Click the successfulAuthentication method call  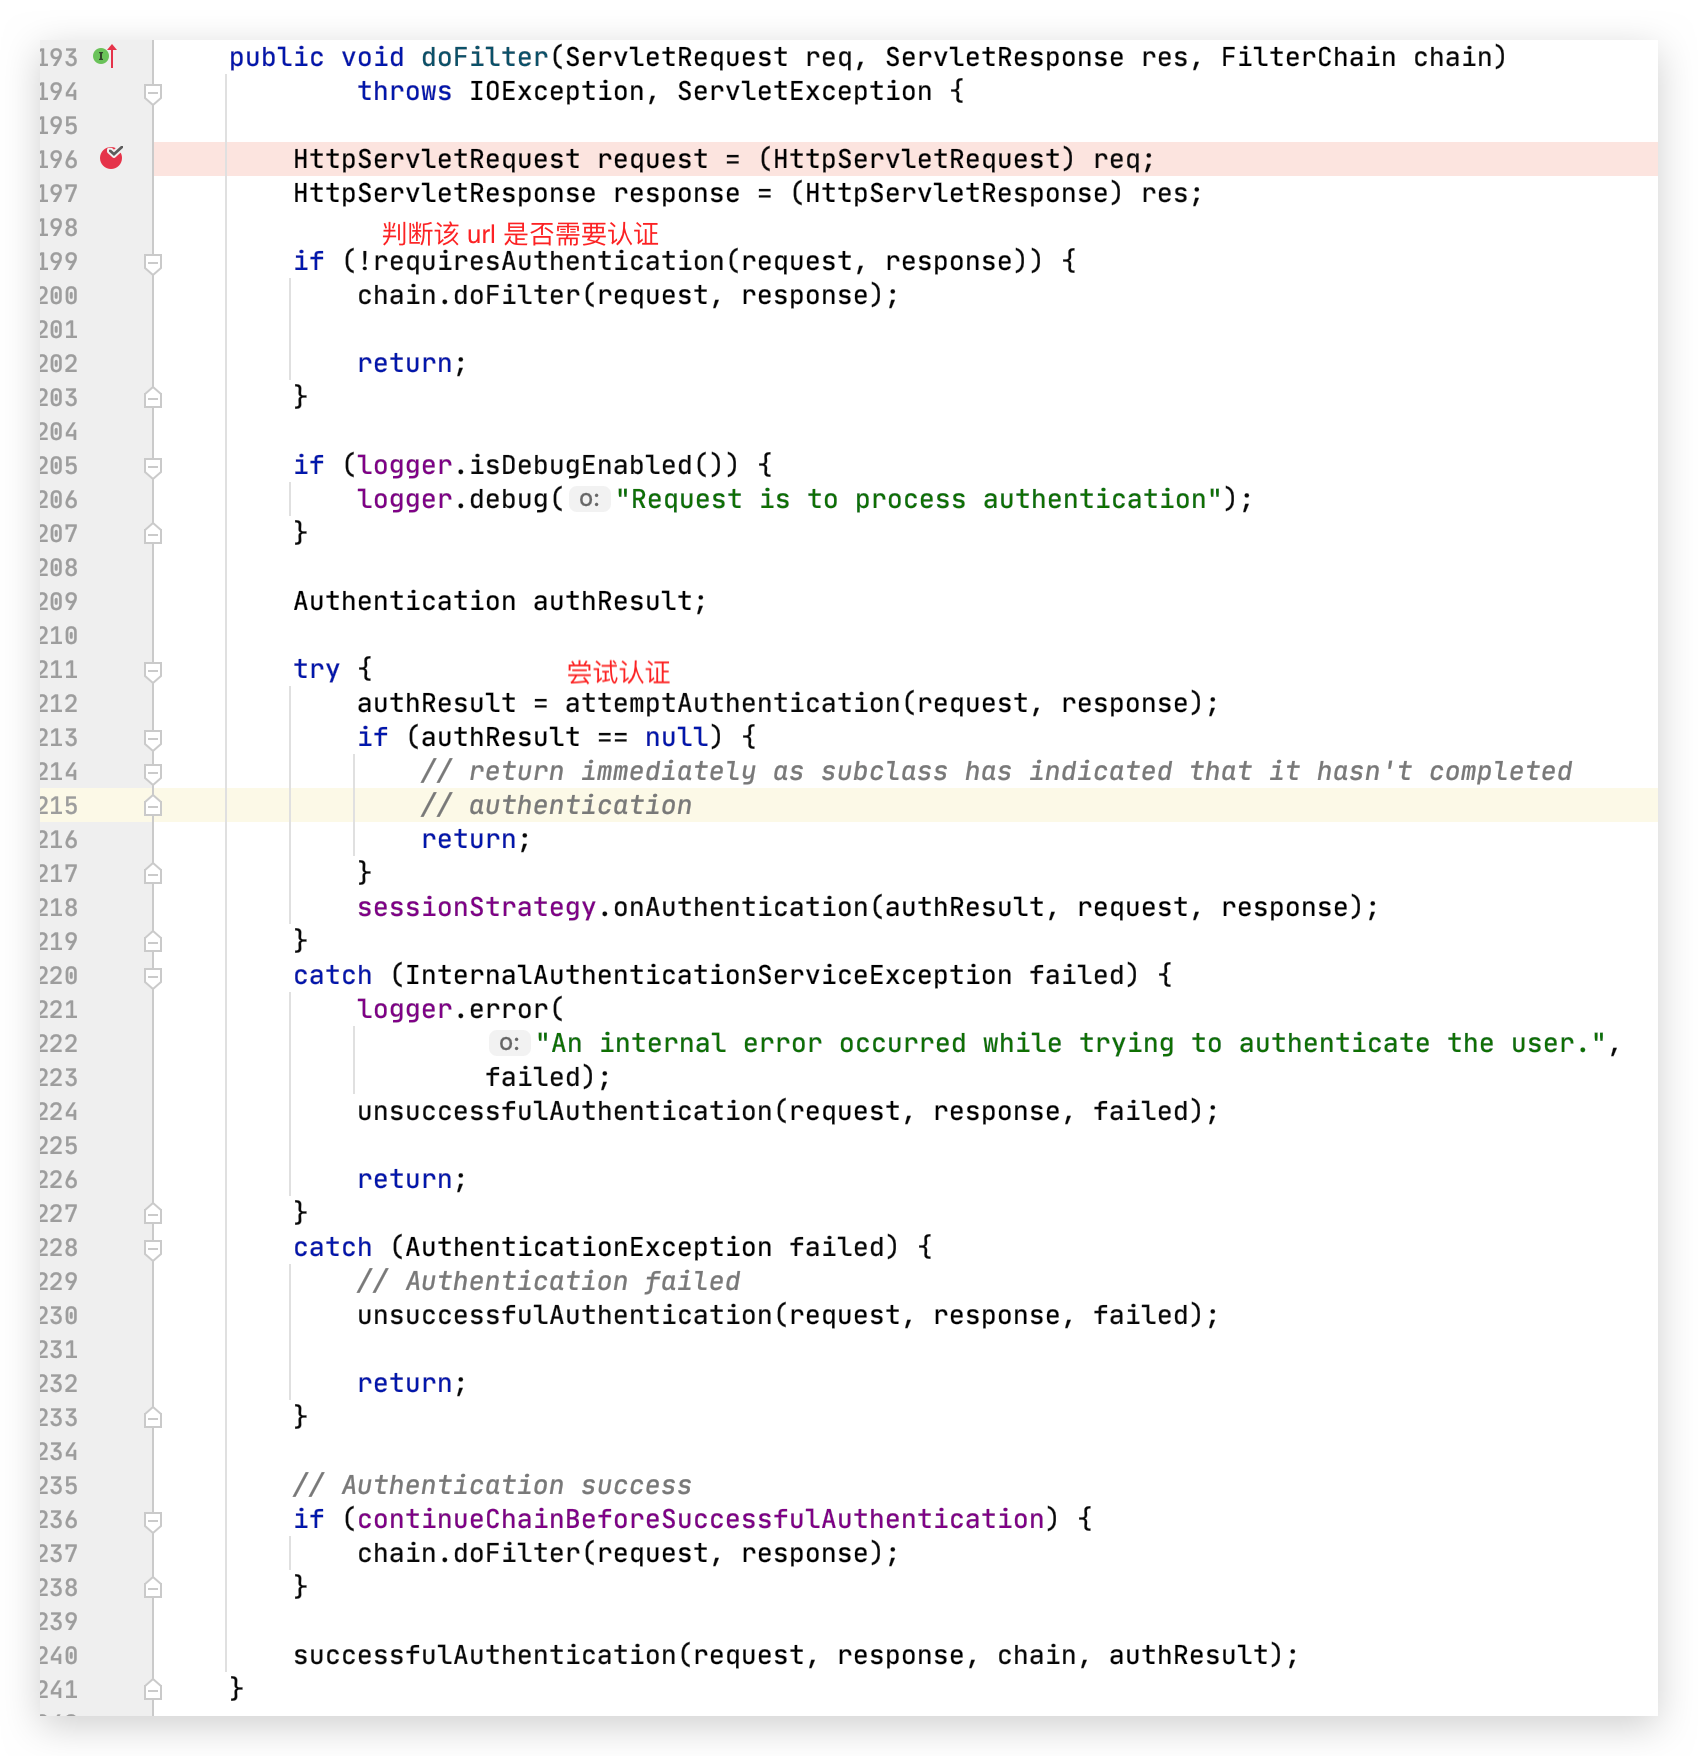point(484,1656)
